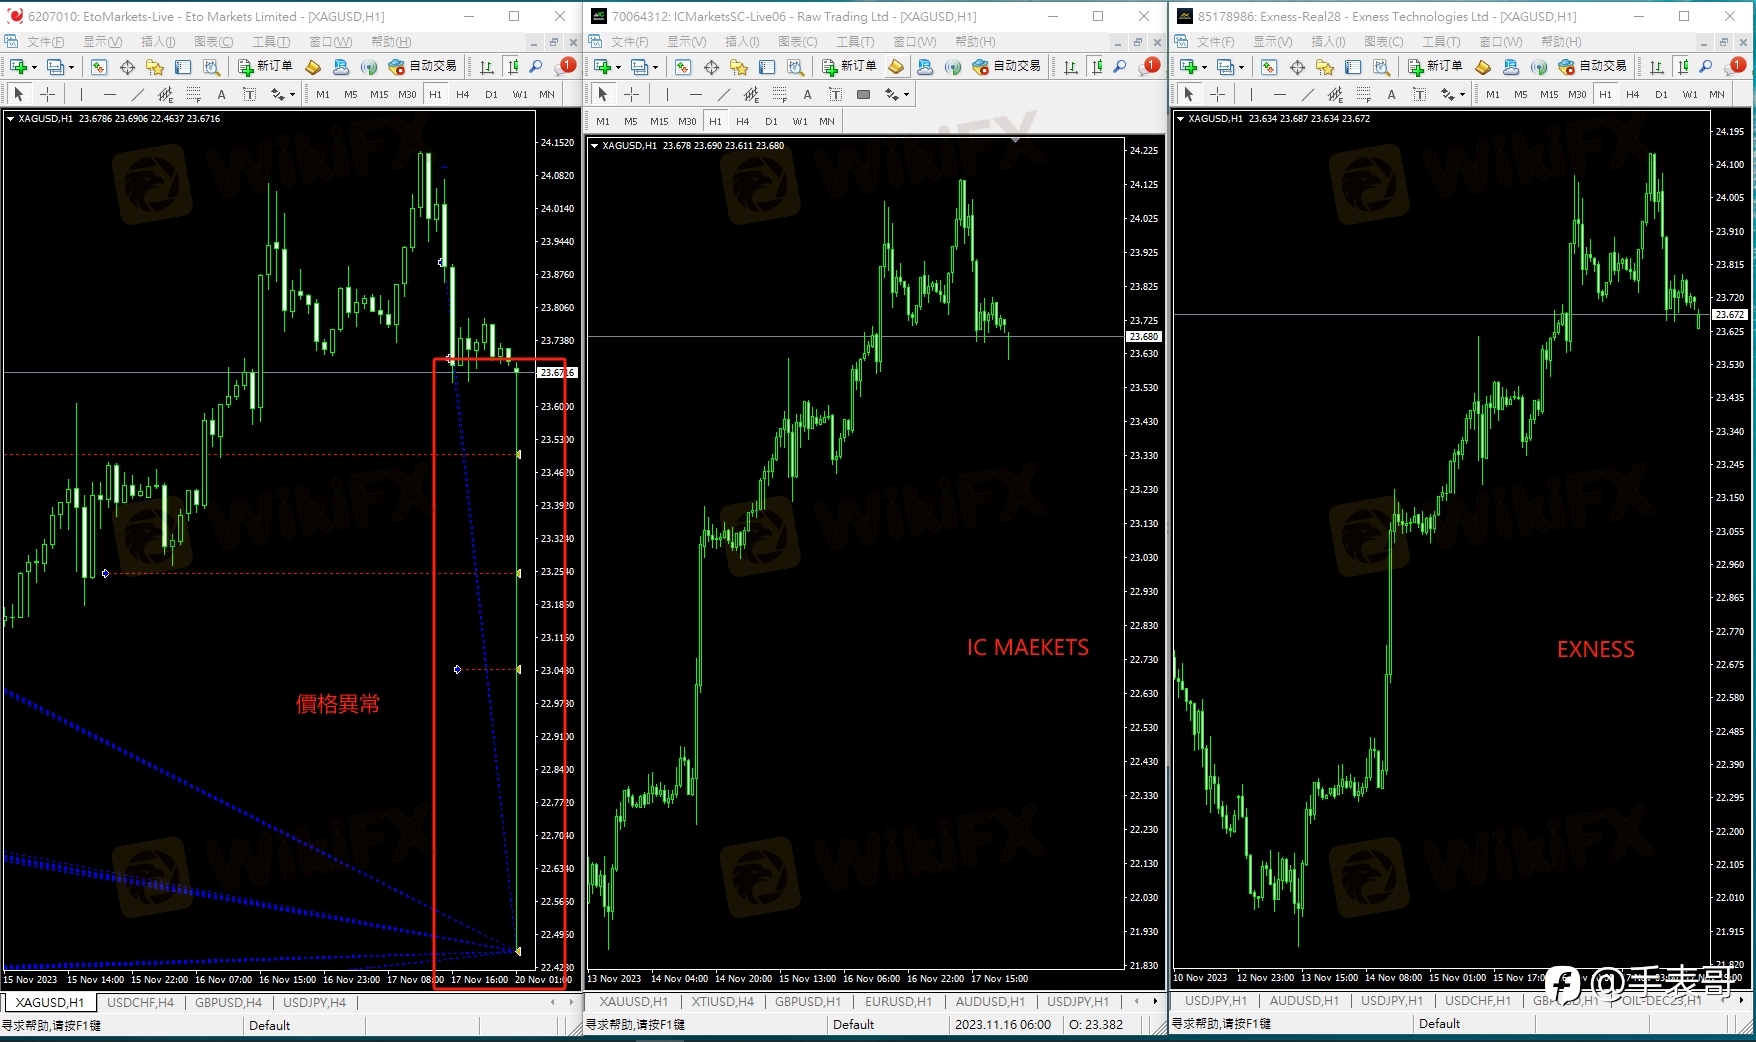Expand XAGUSD,H1 chart title arrow in Exness
Viewport: 1756px width, 1042px height.
(1180, 118)
